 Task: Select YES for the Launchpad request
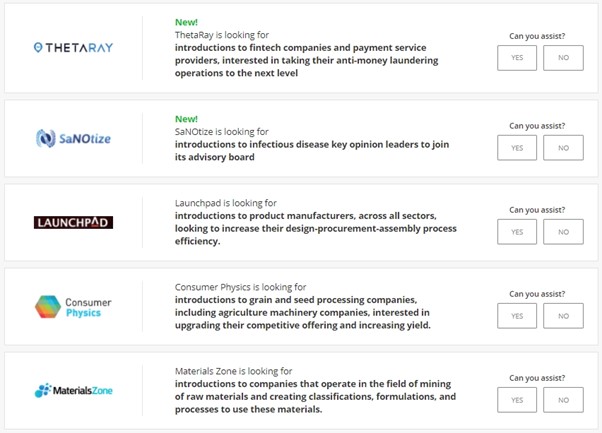click(517, 232)
